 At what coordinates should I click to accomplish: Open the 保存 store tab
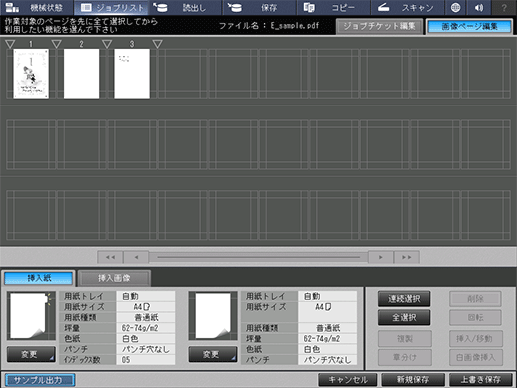tap(259, 7)
